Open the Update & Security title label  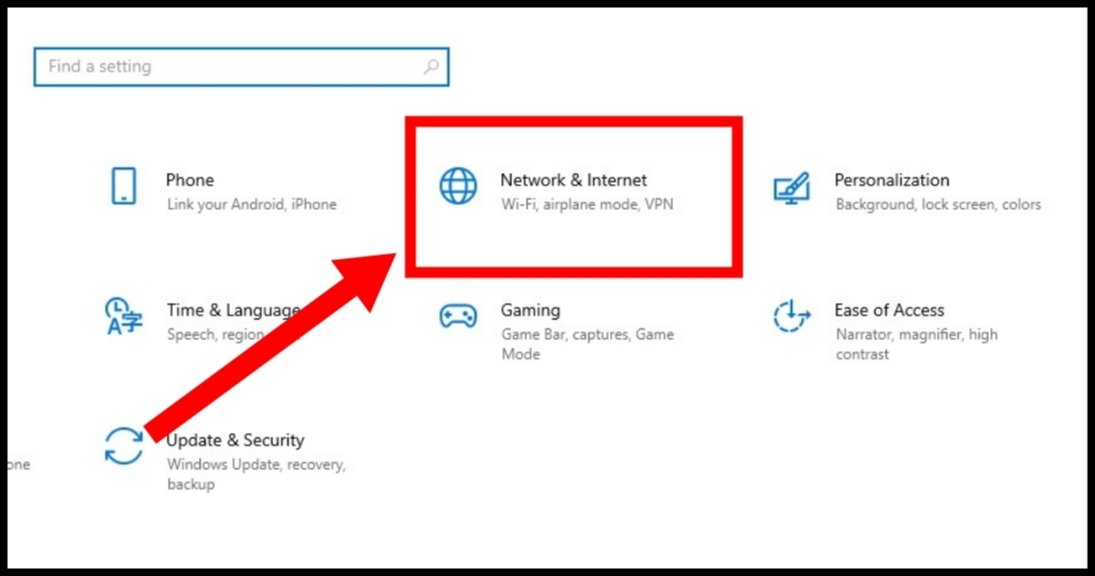pos(235,441)
